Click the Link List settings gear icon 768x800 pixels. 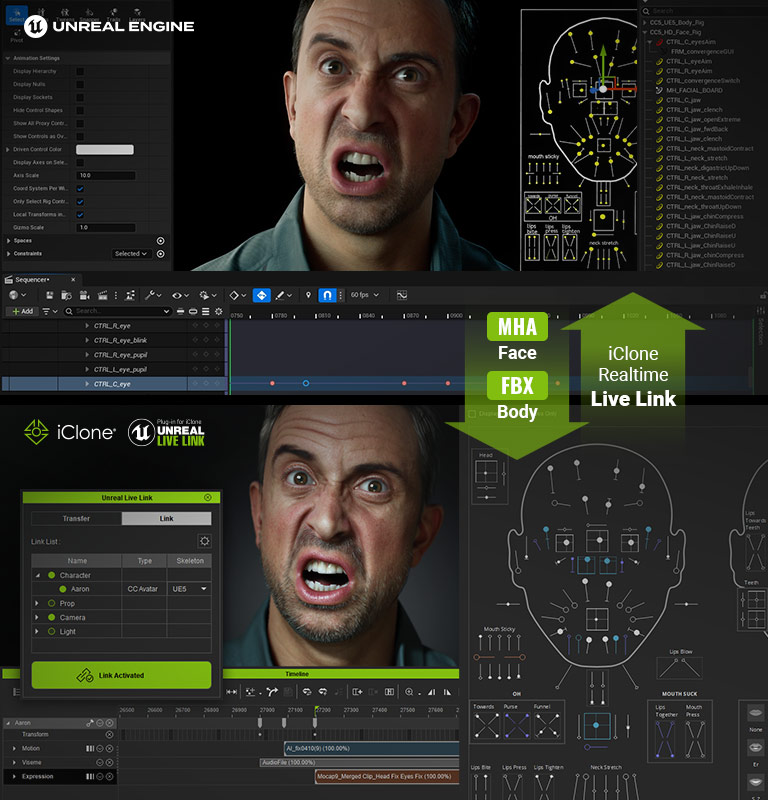click(204, 541)
